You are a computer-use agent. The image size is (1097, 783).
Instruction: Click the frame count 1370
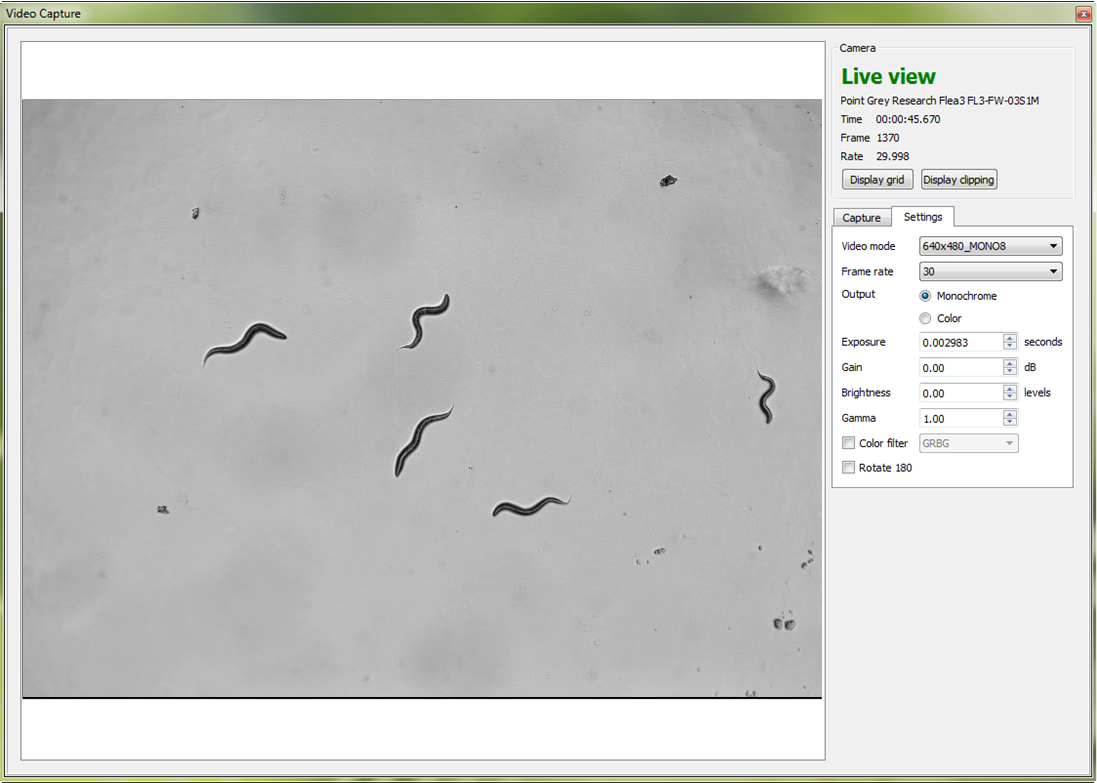pos(888,138)
